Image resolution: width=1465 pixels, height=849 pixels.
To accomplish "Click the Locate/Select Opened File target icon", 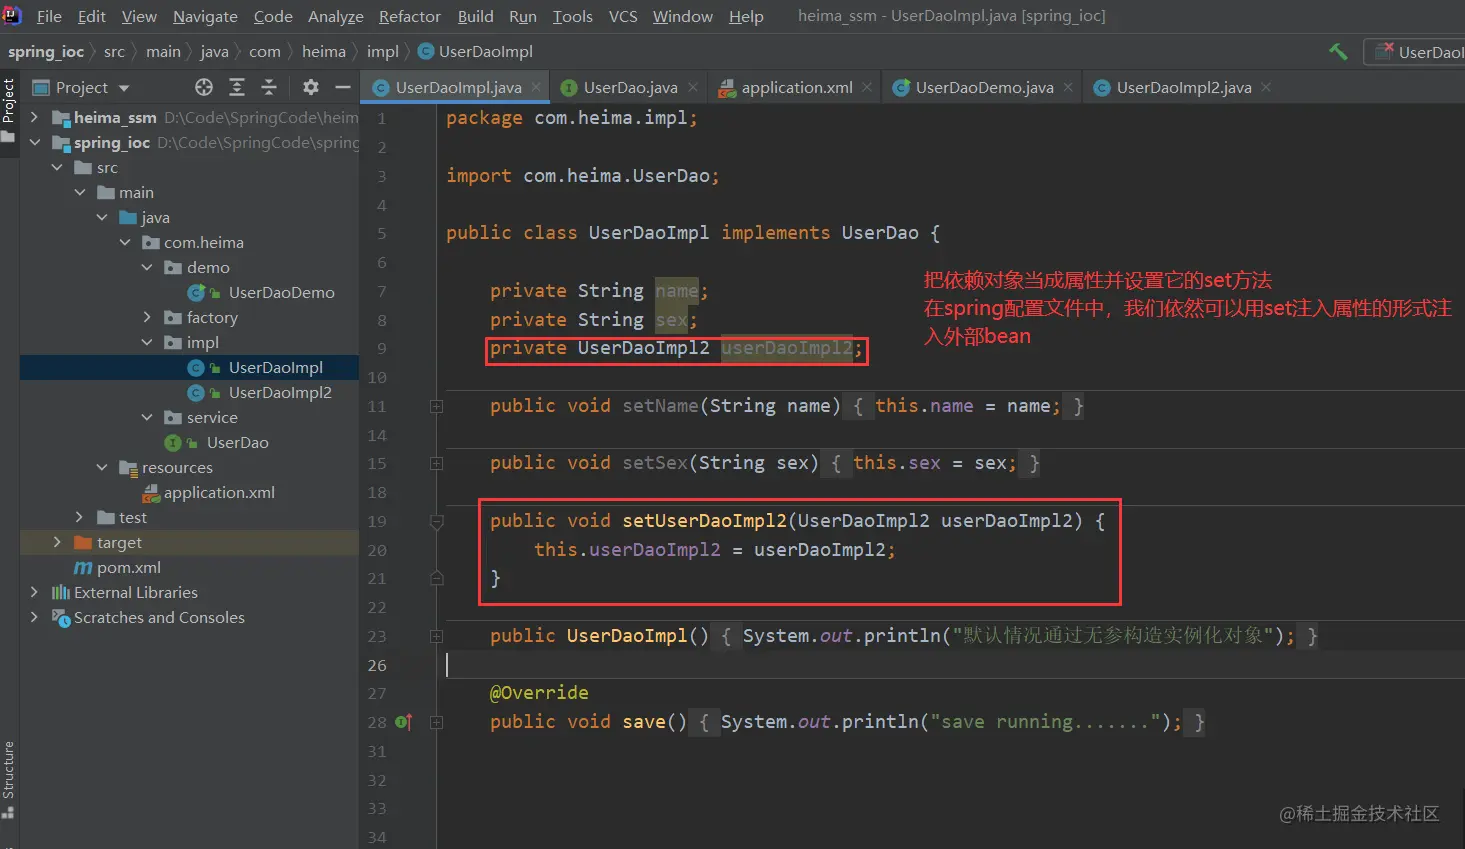I will click(x=204, y=87).
